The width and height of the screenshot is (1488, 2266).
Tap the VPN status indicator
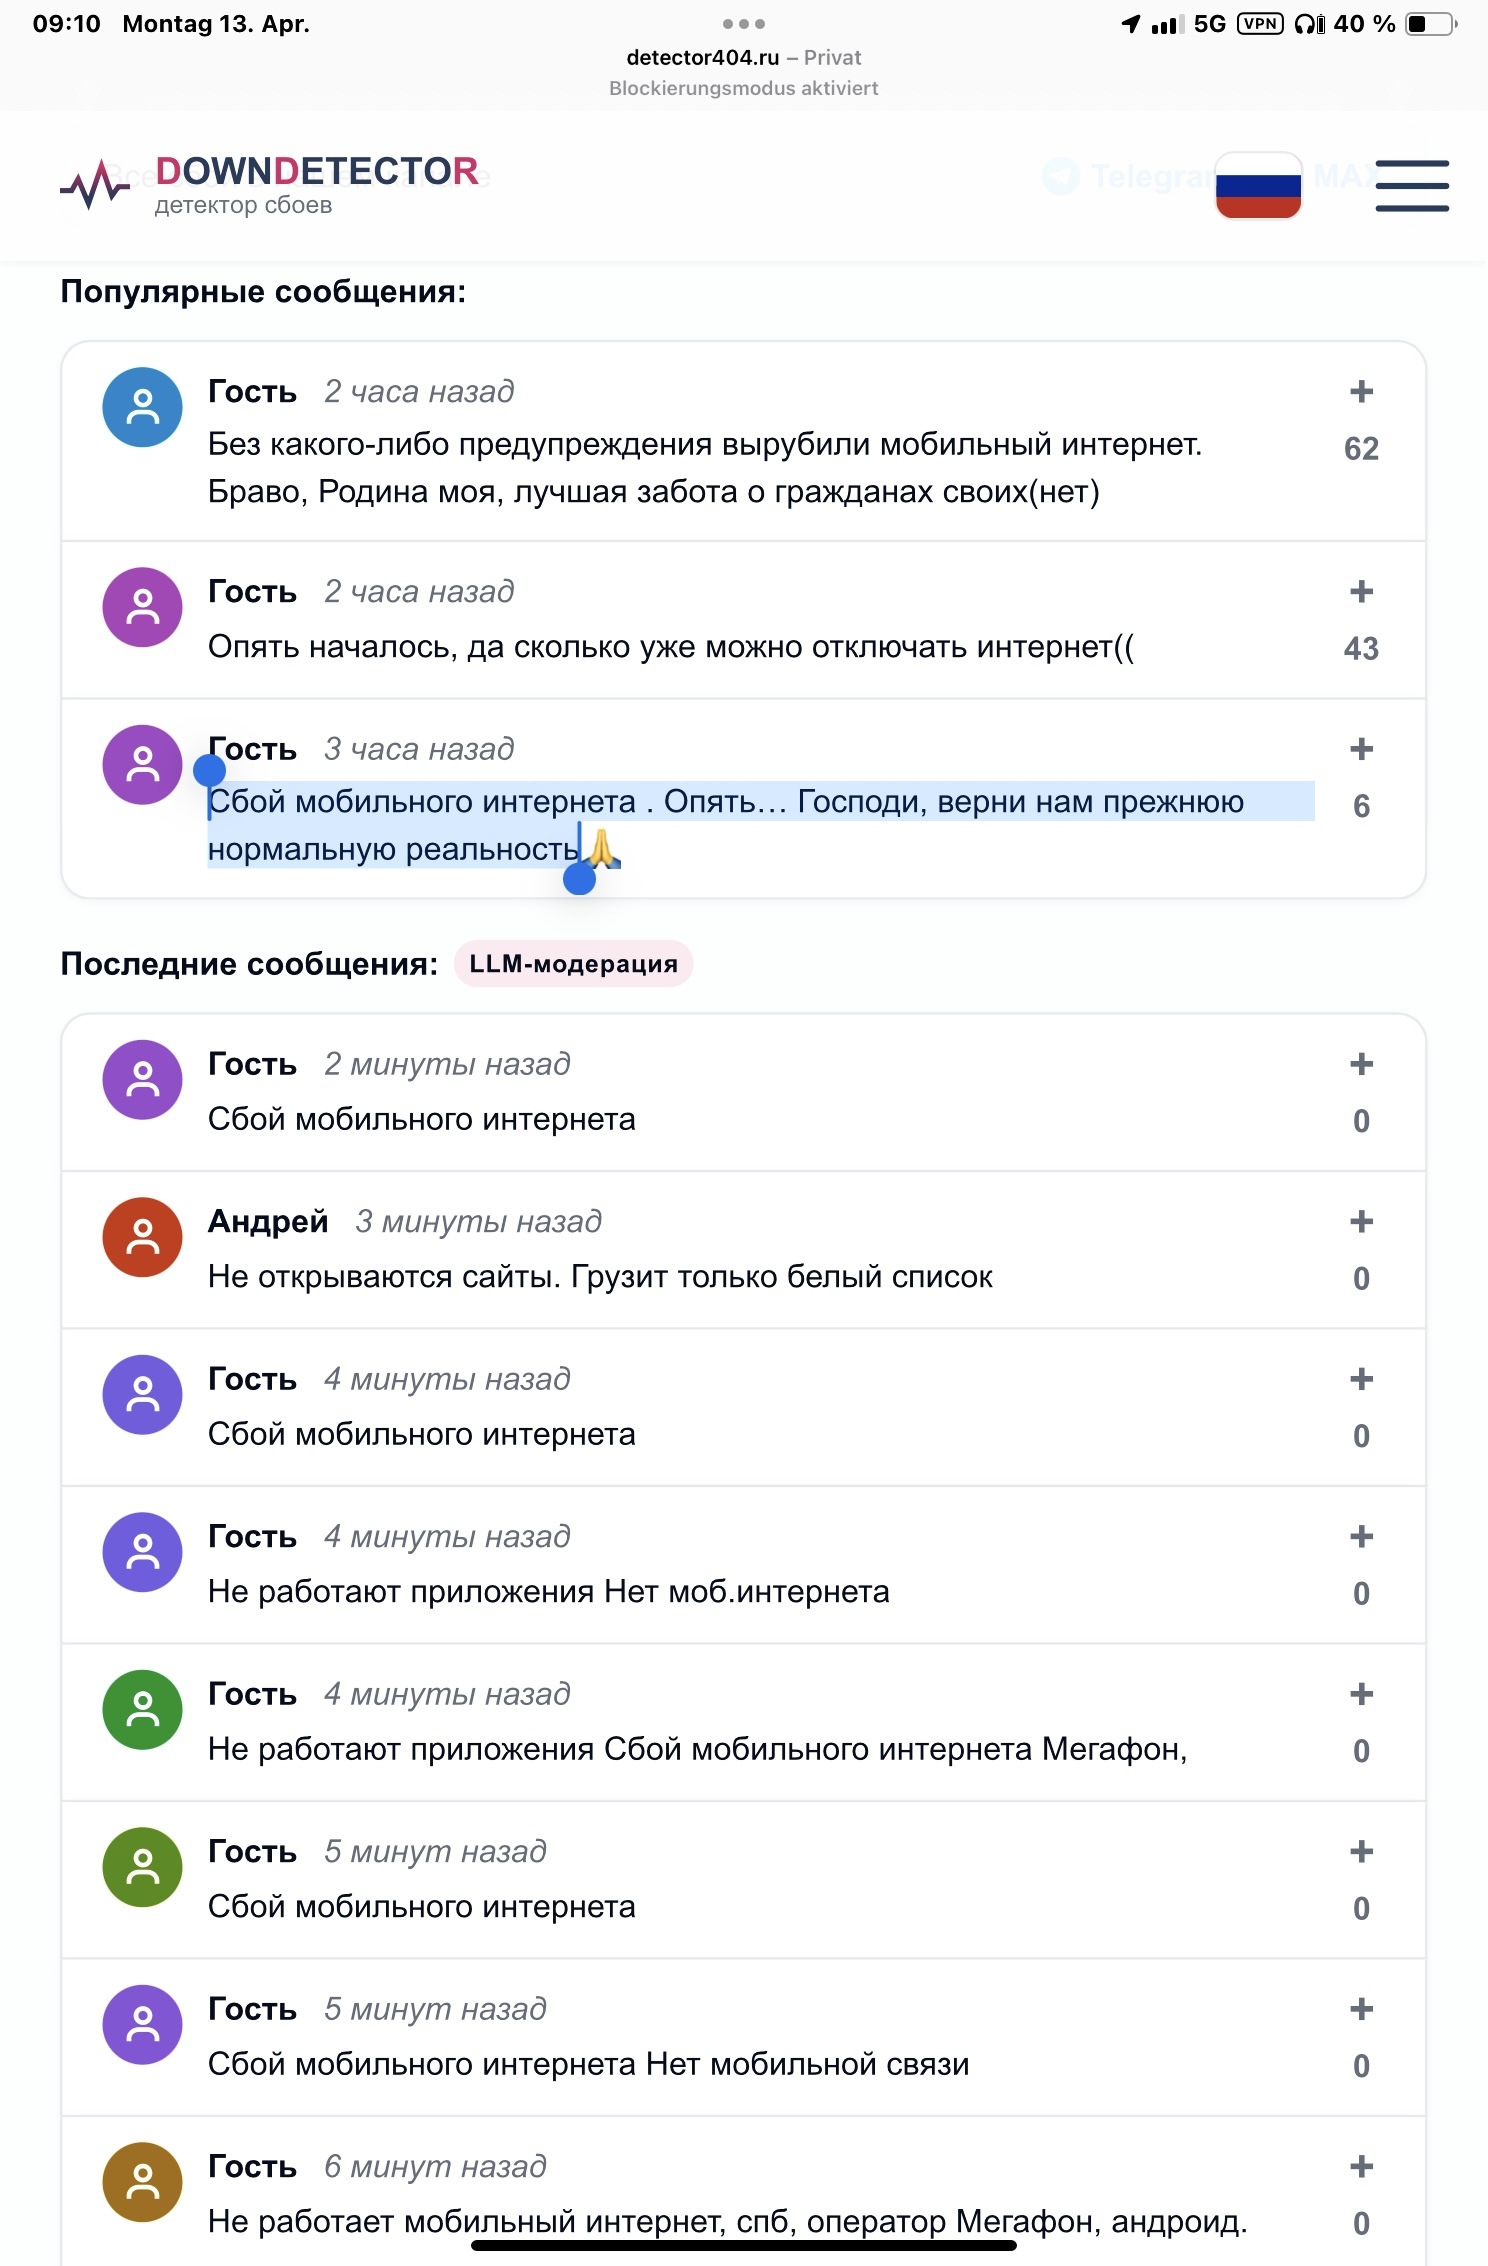[x=1259, y=24]
